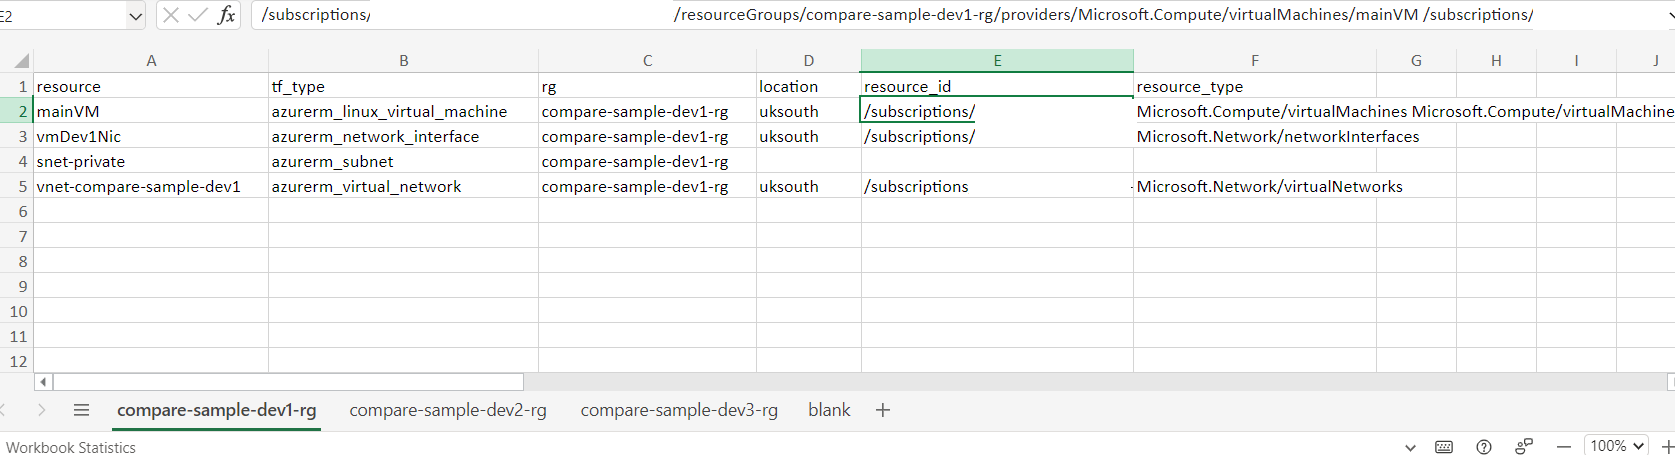Screen dimensions: 1675x455
Task: Expand the status bar chevron menu
Action: click(1410, 447)
